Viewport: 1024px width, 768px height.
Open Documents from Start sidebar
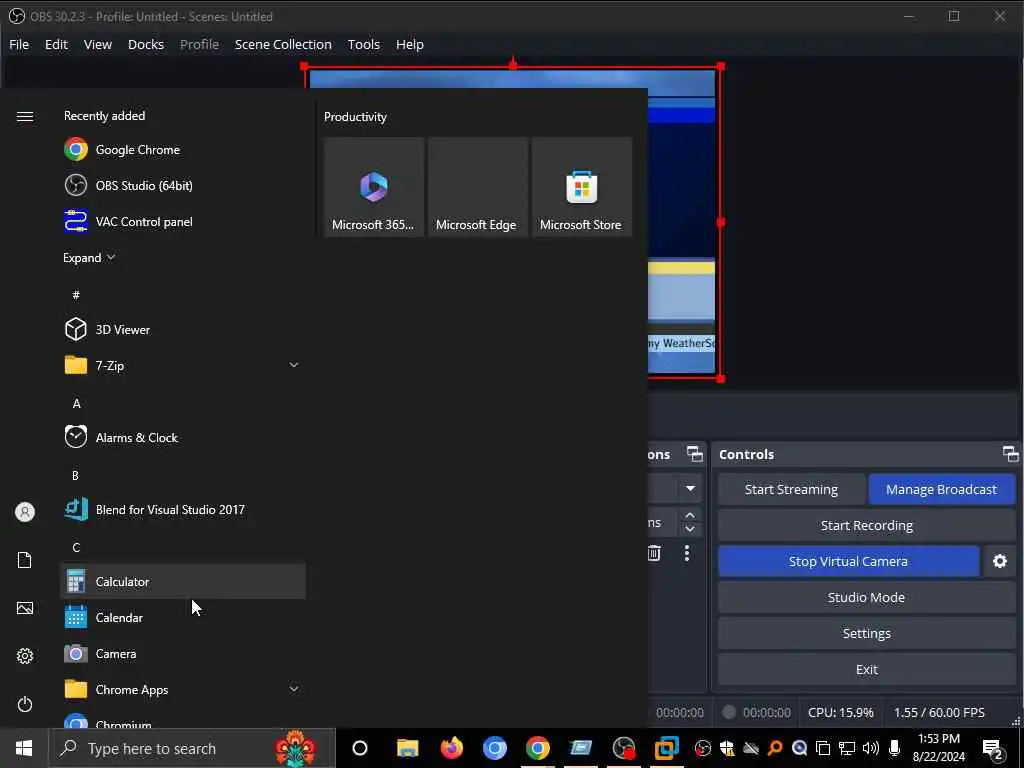pos(25,560)
